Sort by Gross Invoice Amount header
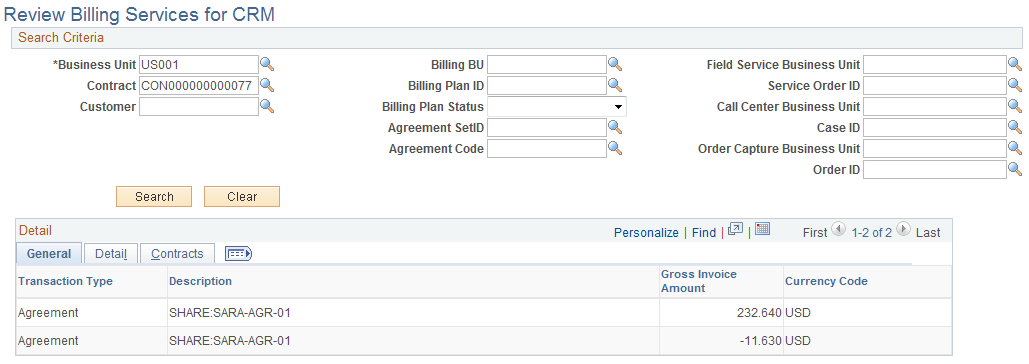1029x364 pixels. click(699, 281)
